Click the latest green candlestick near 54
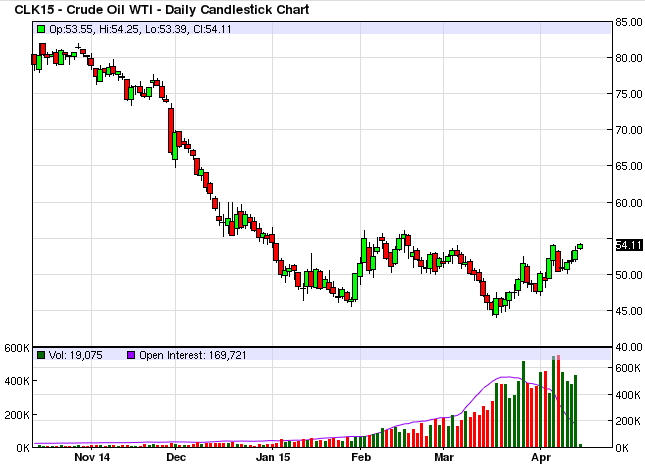Screen dimensions: 645x467 tap(580, 246)
